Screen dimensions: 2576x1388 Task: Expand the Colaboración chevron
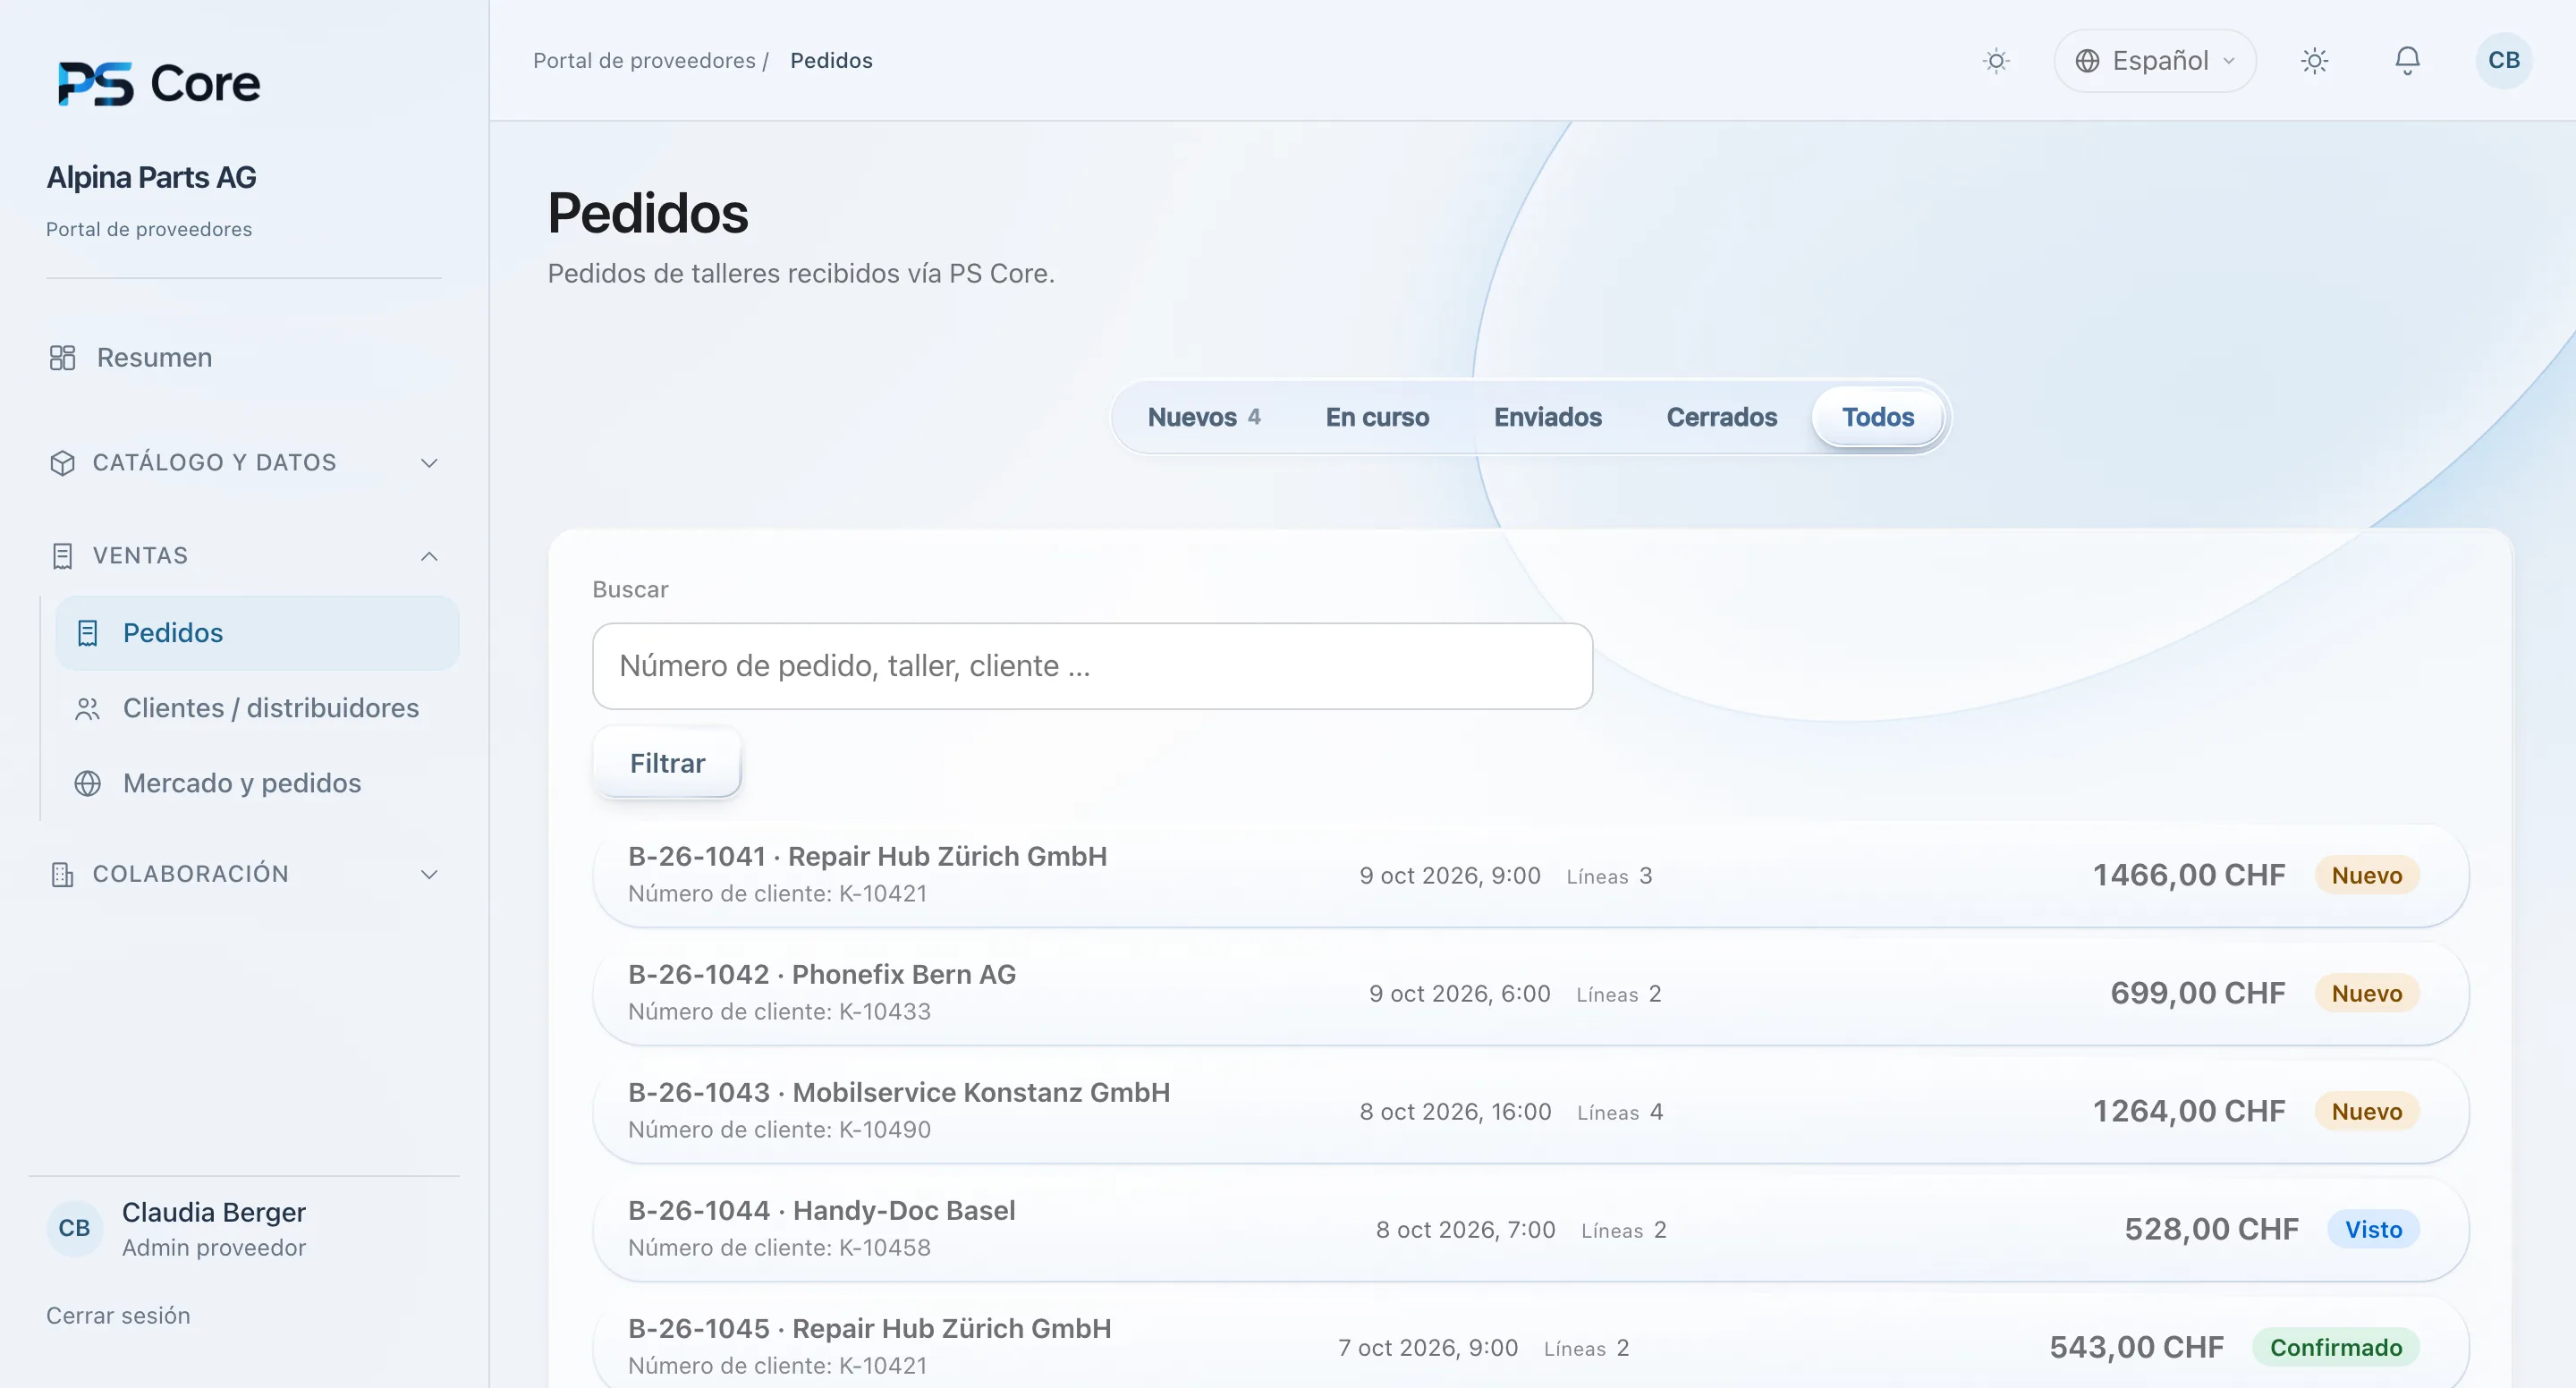point(429,875)
